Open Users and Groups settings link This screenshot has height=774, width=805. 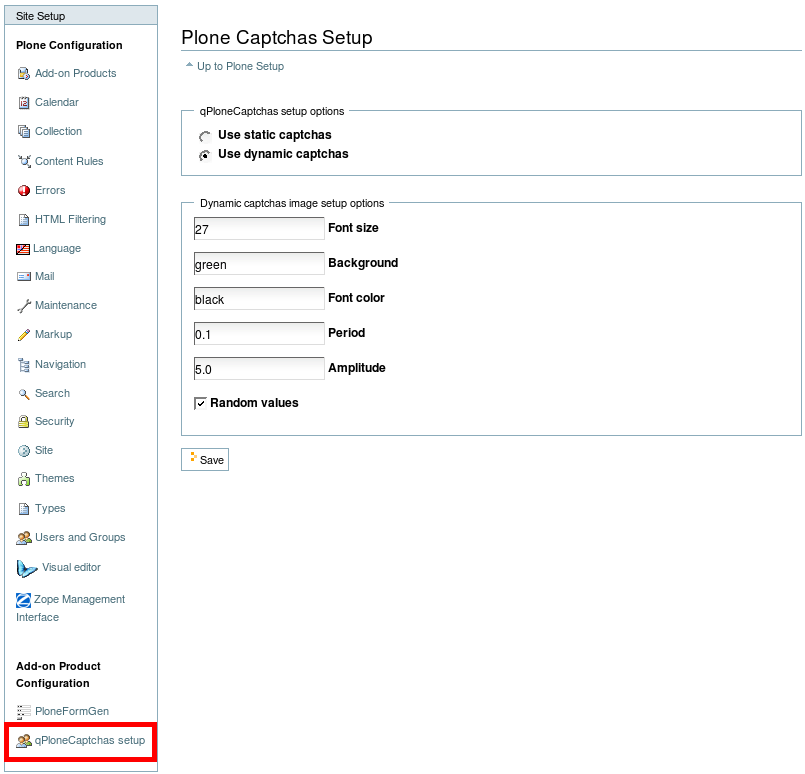80,537
